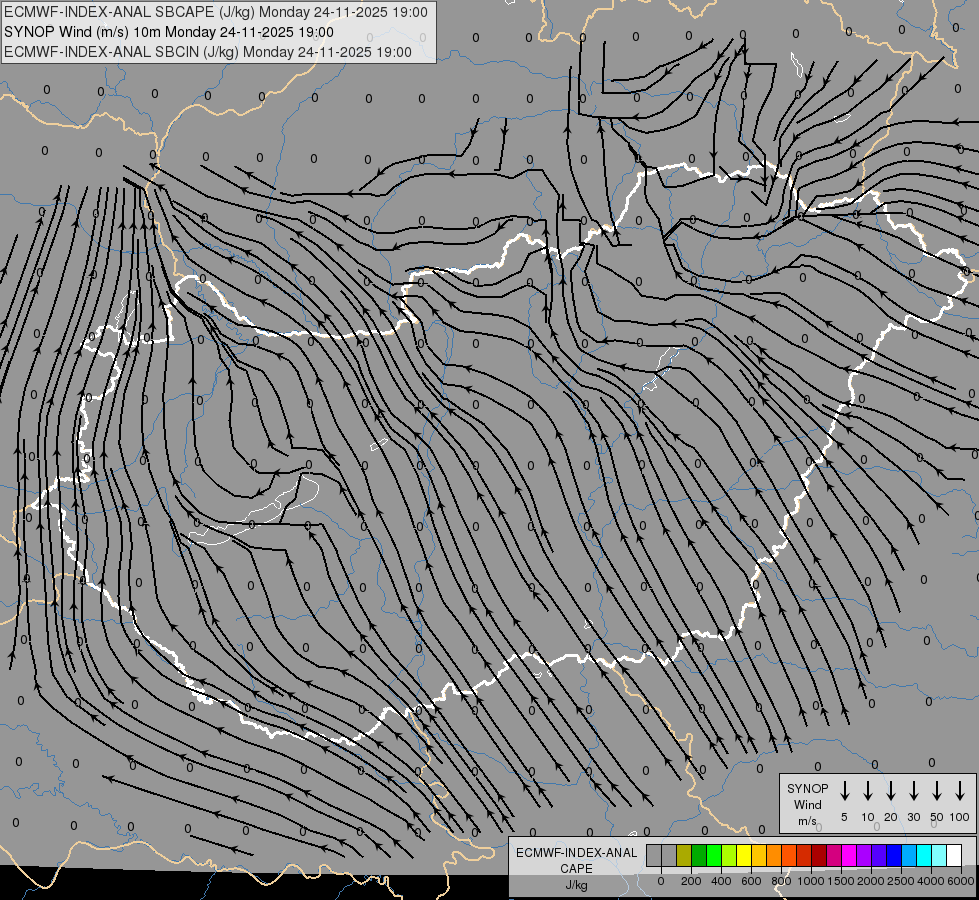Click the 20 value in the wind legend
The image size is (979, 900).
[890, 817]
